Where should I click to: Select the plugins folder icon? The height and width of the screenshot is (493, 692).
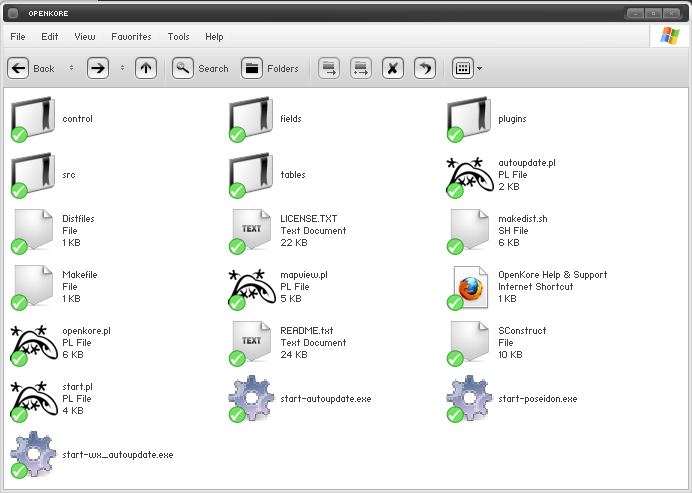point(469,119)
